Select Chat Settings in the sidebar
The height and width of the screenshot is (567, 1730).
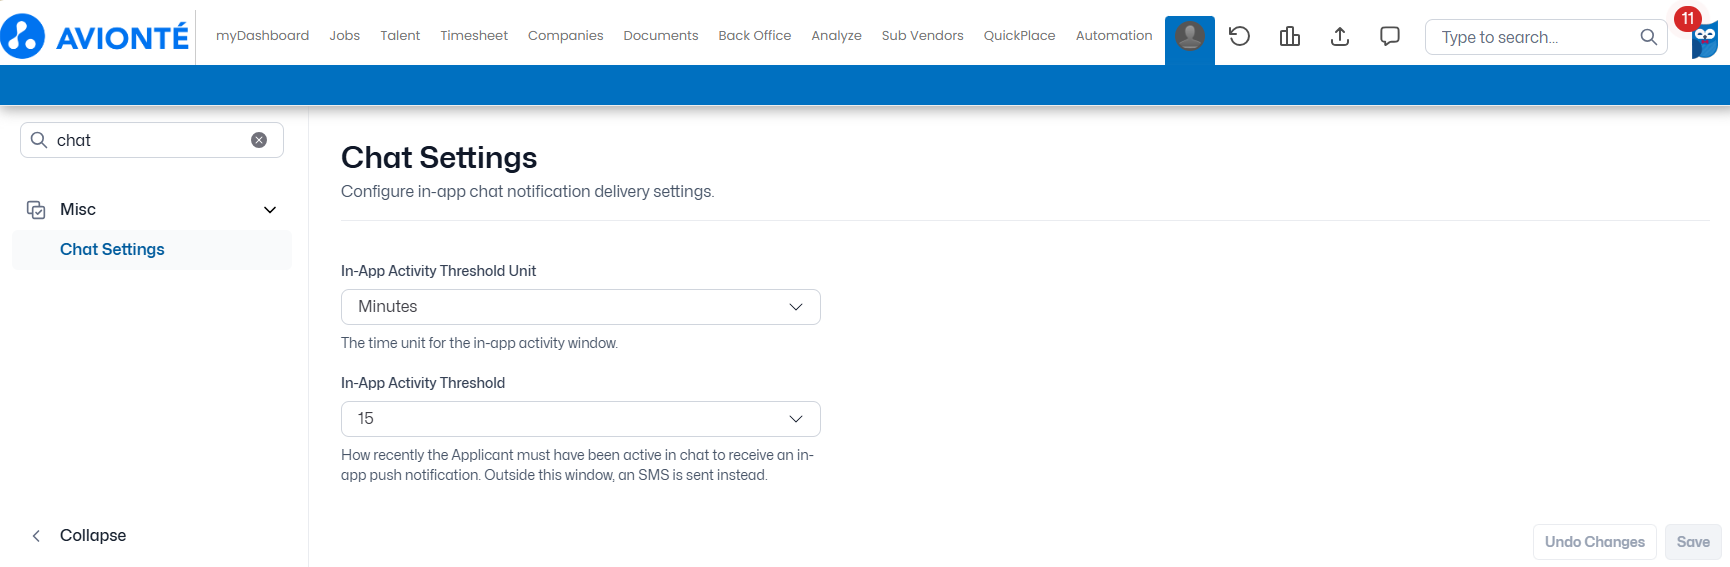152,250
